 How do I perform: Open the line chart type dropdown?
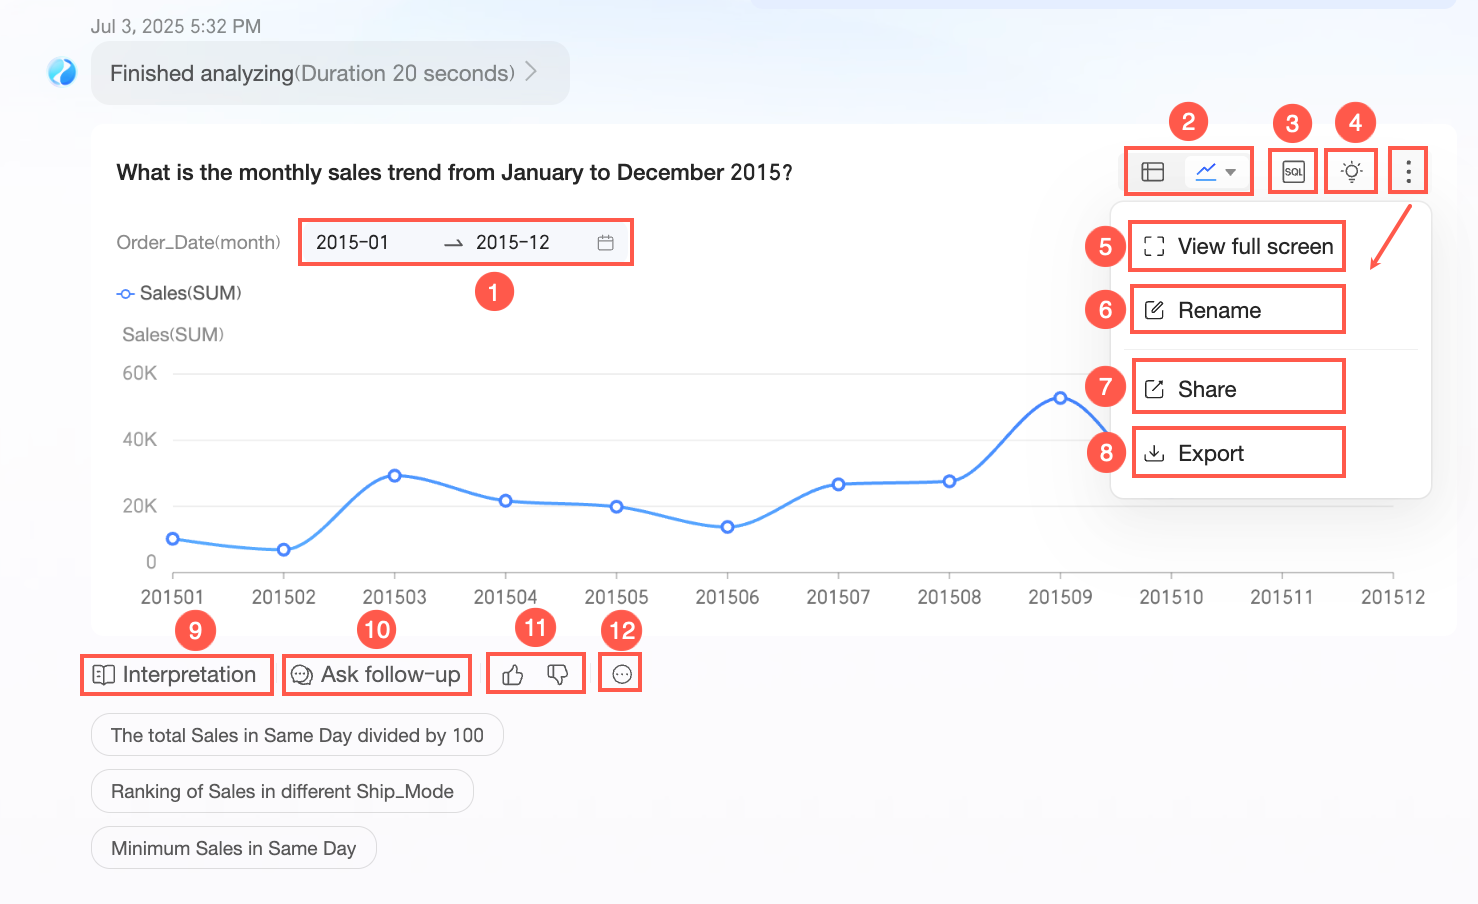pos(1217,172)
